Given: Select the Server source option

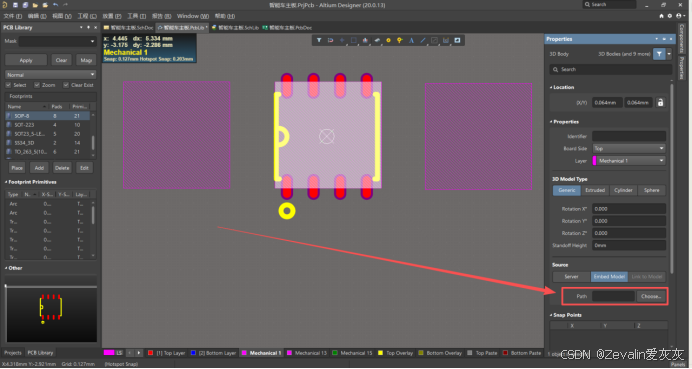Looking at the screenshot, I should (571, 277).
